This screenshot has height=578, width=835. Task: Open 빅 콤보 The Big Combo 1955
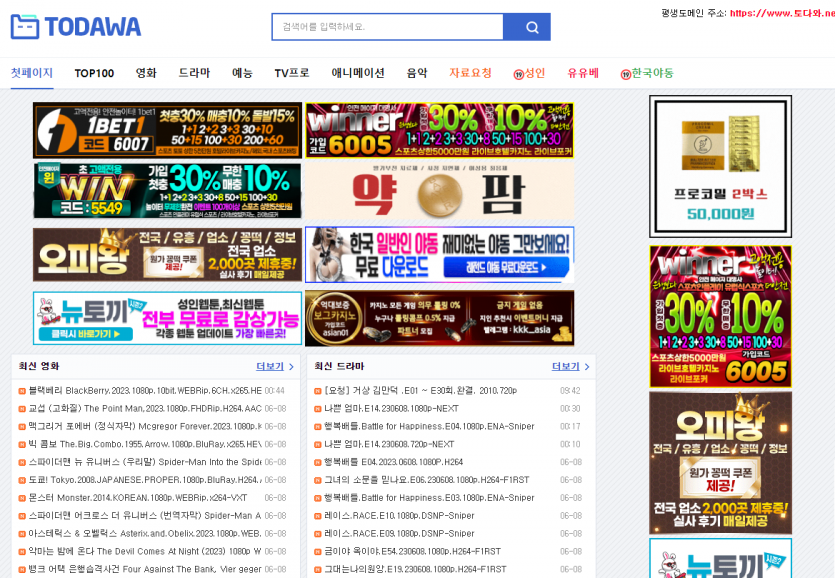click(x=145, y=444)
